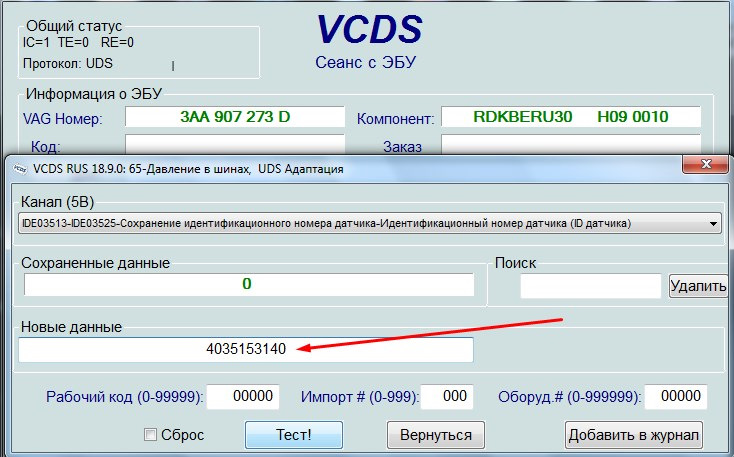Click the Сеанс с ЭБУ heading

(366, 62)
